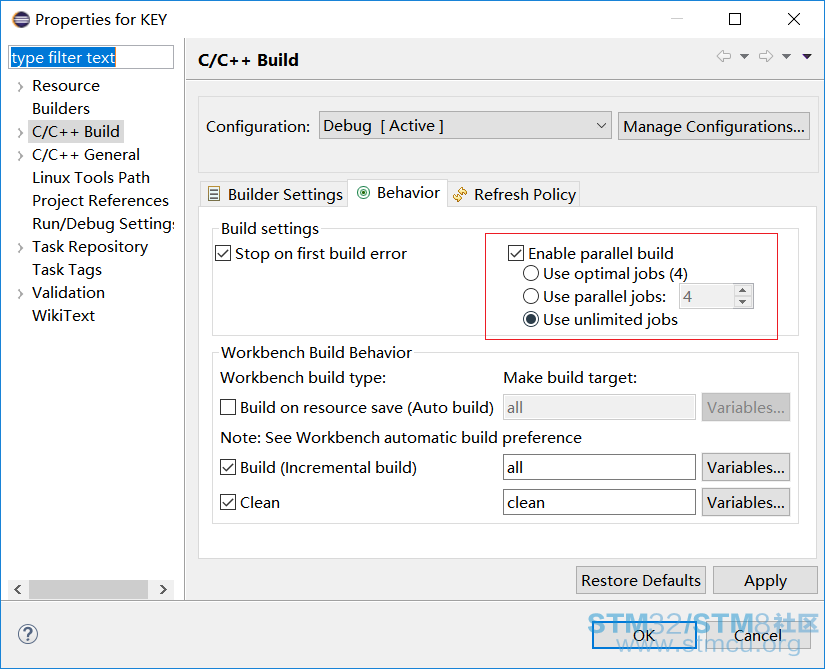The image size is (825, 669).
Task: Click the forward navigation arrow icon
Action: pyautogui.click(x=766, y=56)
